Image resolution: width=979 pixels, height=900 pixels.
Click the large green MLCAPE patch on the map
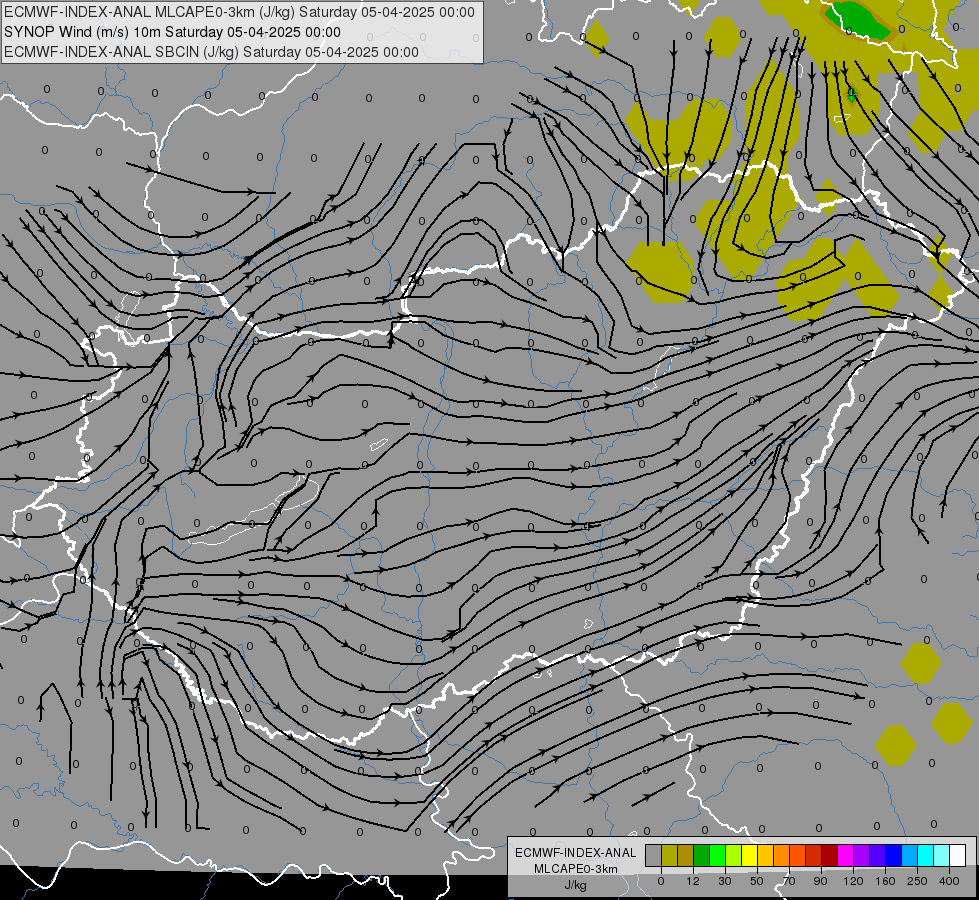(x=858, y=20)
